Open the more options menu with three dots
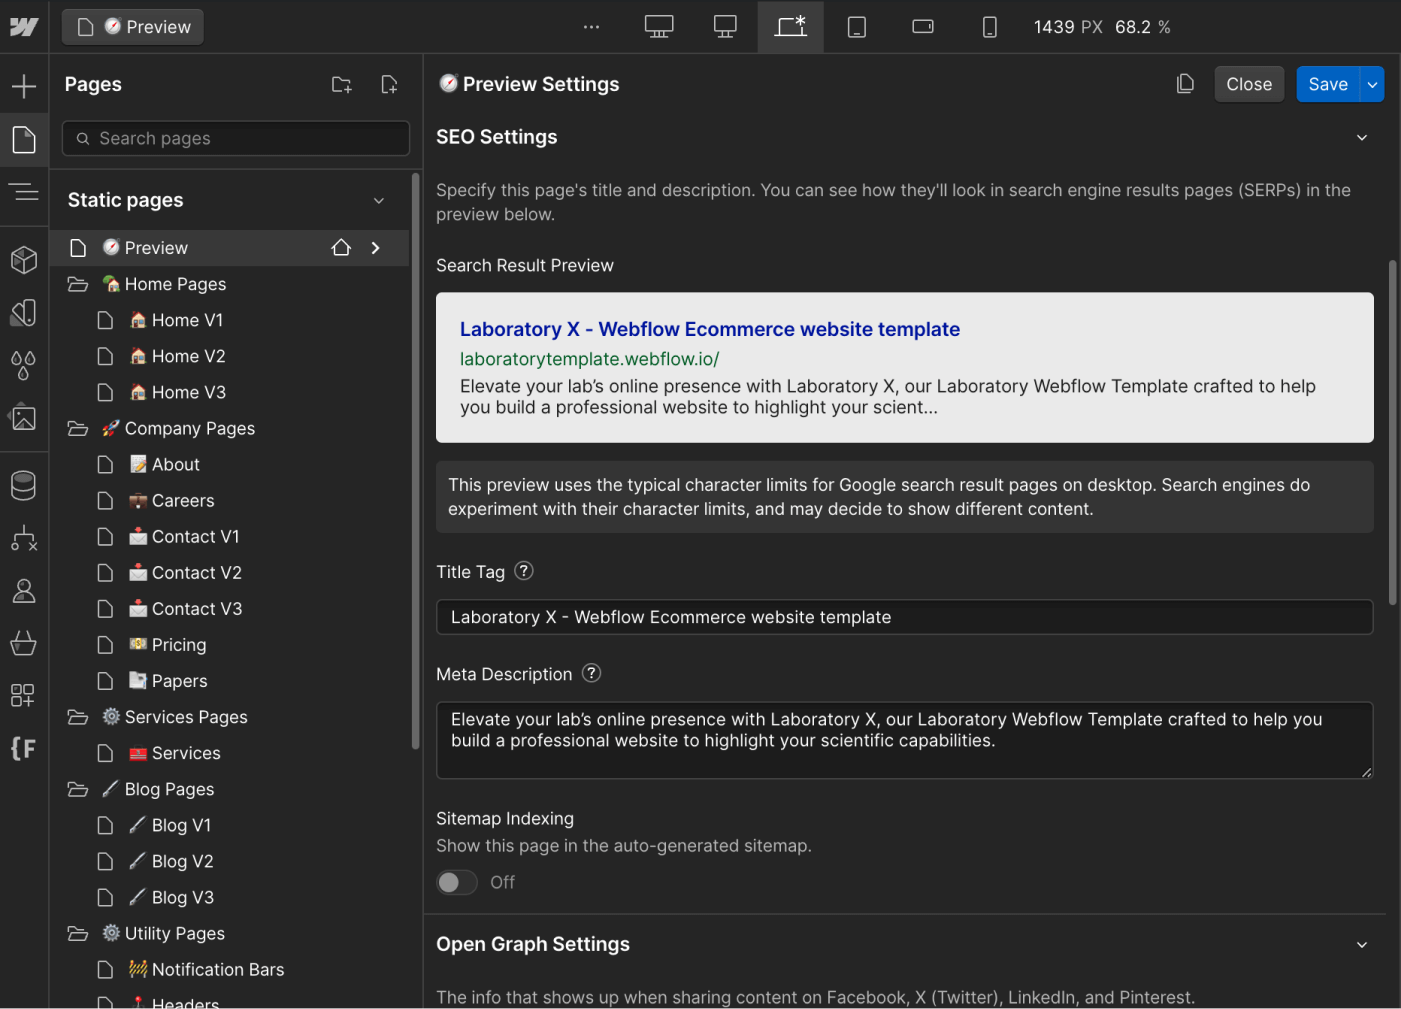1401x1009 pixels. tap(591, 27)
